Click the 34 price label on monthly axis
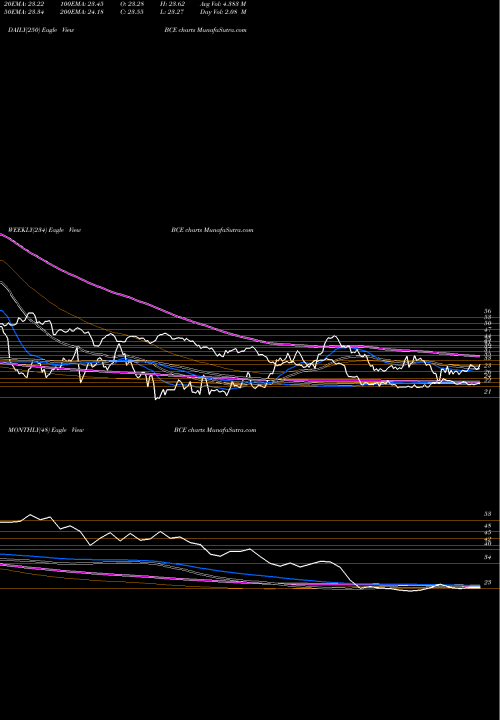 point(488,557)
